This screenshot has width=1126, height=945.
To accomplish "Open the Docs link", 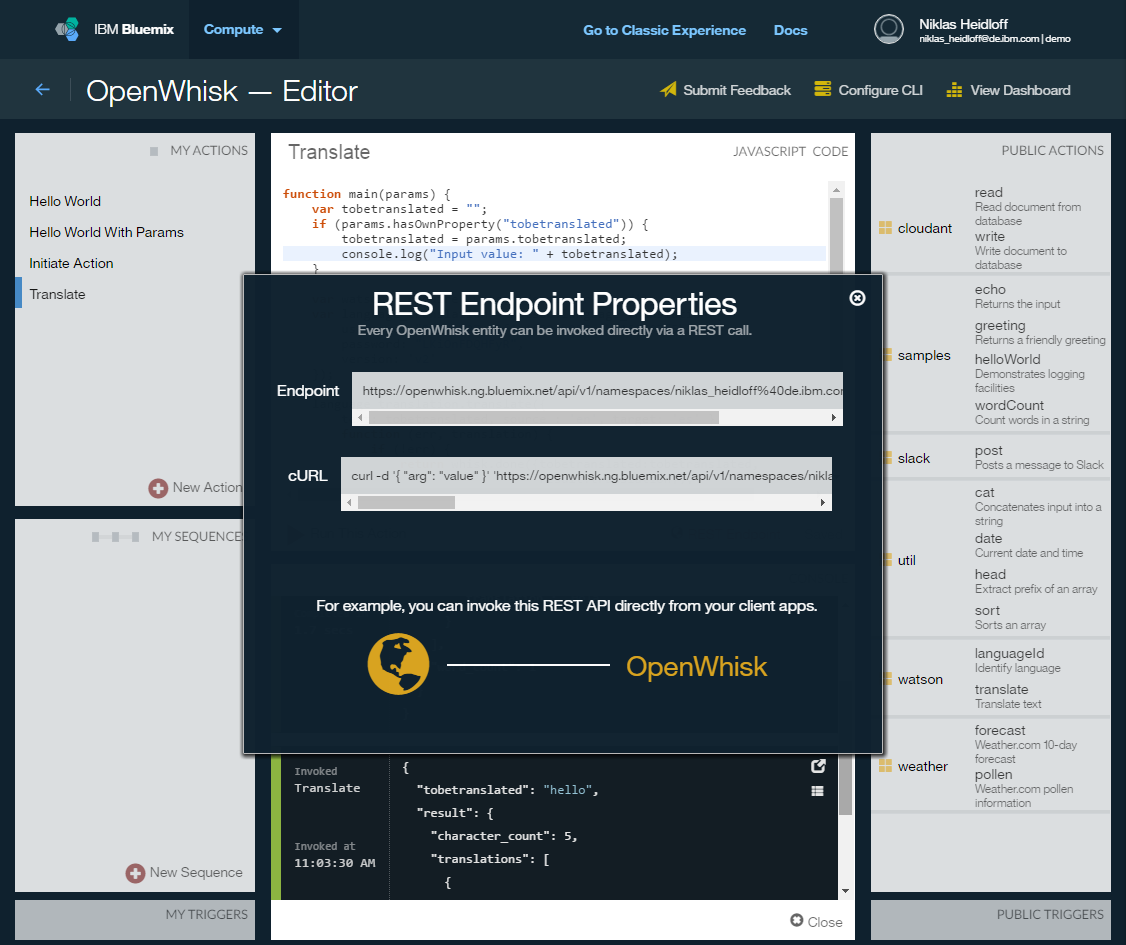I will click(790, 30).
